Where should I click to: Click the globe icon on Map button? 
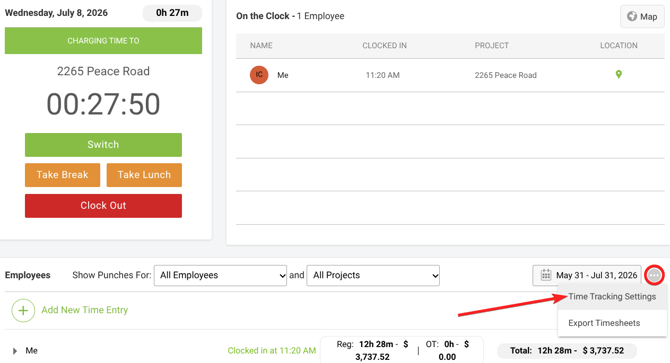(632, 16)
